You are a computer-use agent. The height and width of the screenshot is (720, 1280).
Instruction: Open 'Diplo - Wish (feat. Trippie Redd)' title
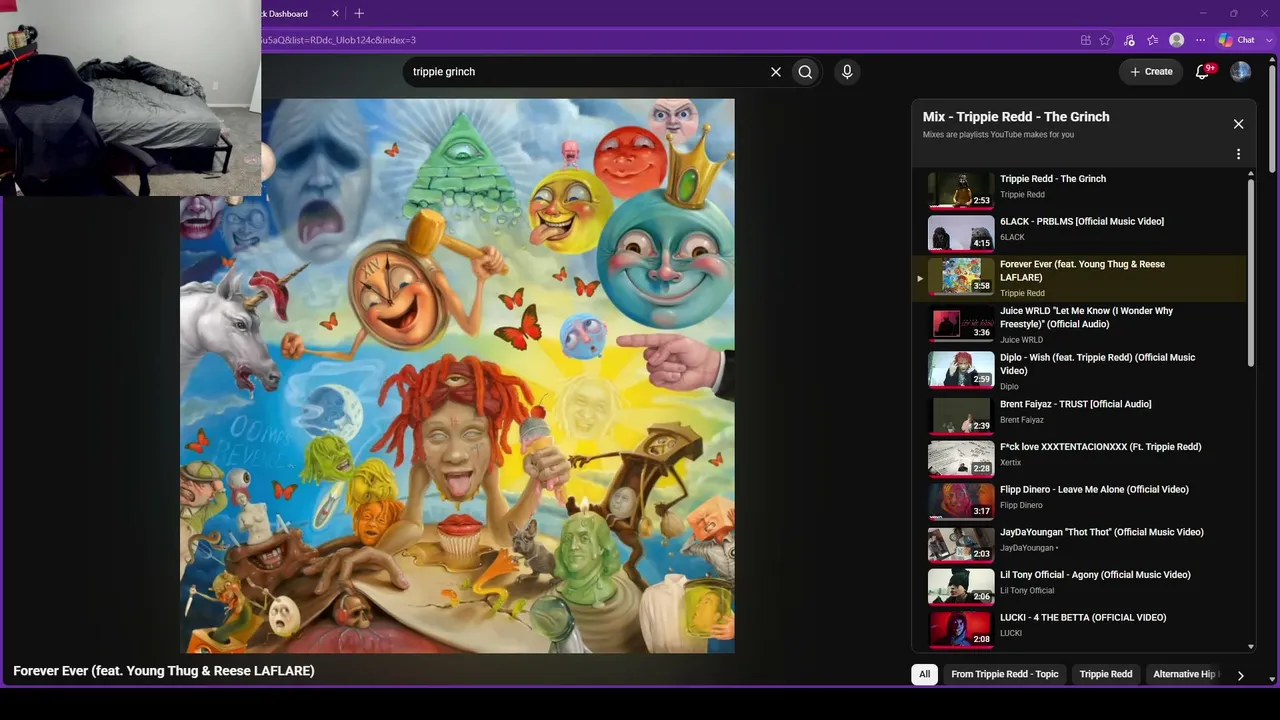click(1098, 364)
